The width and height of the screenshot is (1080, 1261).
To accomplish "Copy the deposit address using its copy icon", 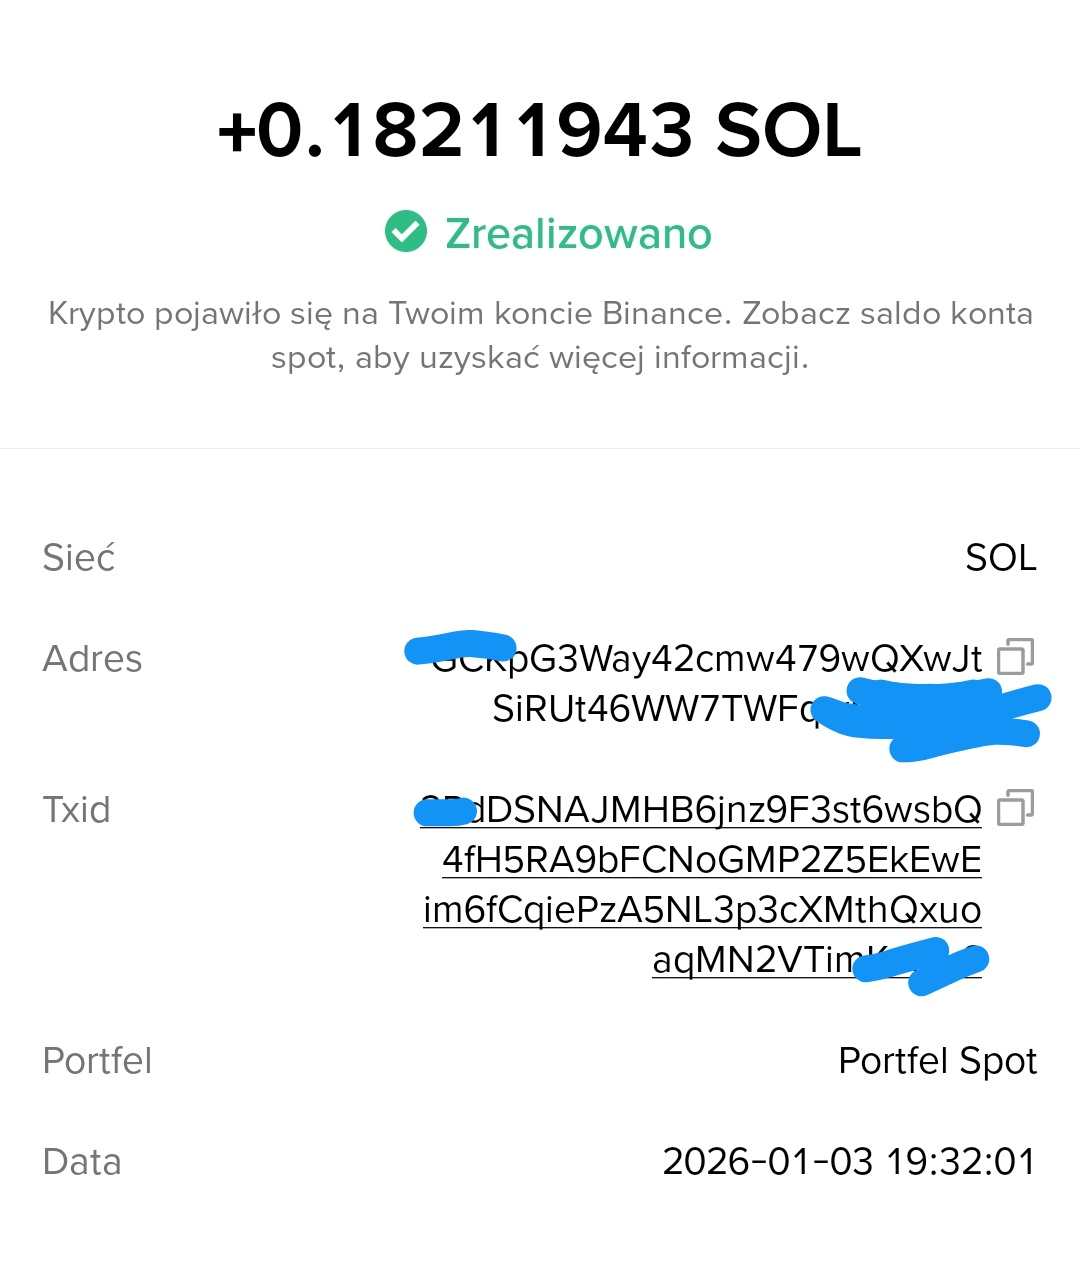I will click(1015, 657).
